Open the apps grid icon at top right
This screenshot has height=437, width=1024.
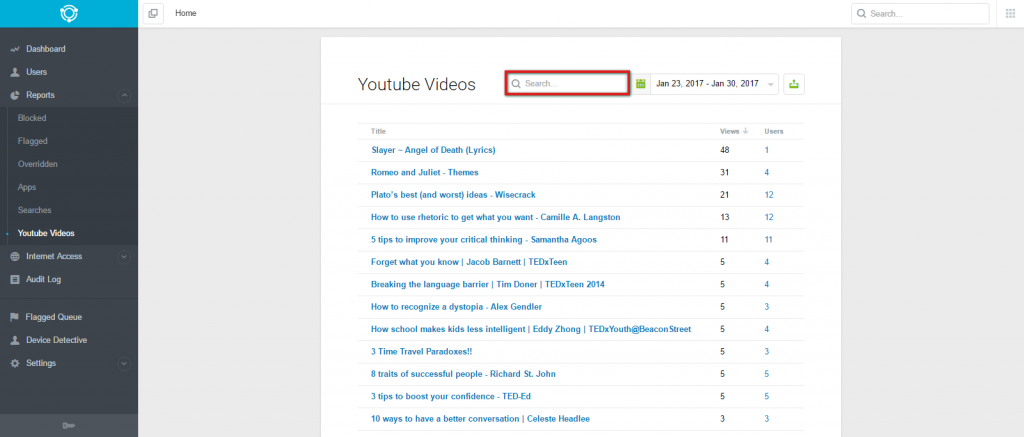click(1010, 14)
